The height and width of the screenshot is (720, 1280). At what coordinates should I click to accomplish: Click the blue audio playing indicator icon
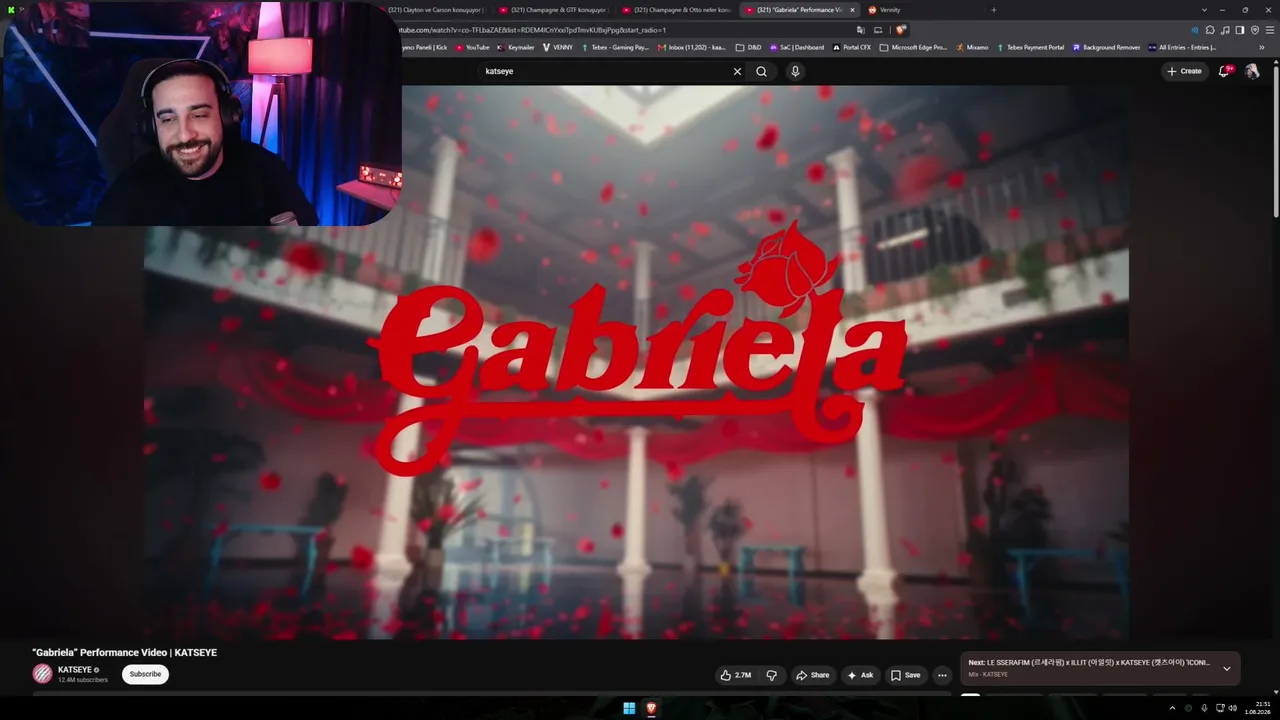[1194, 30]
